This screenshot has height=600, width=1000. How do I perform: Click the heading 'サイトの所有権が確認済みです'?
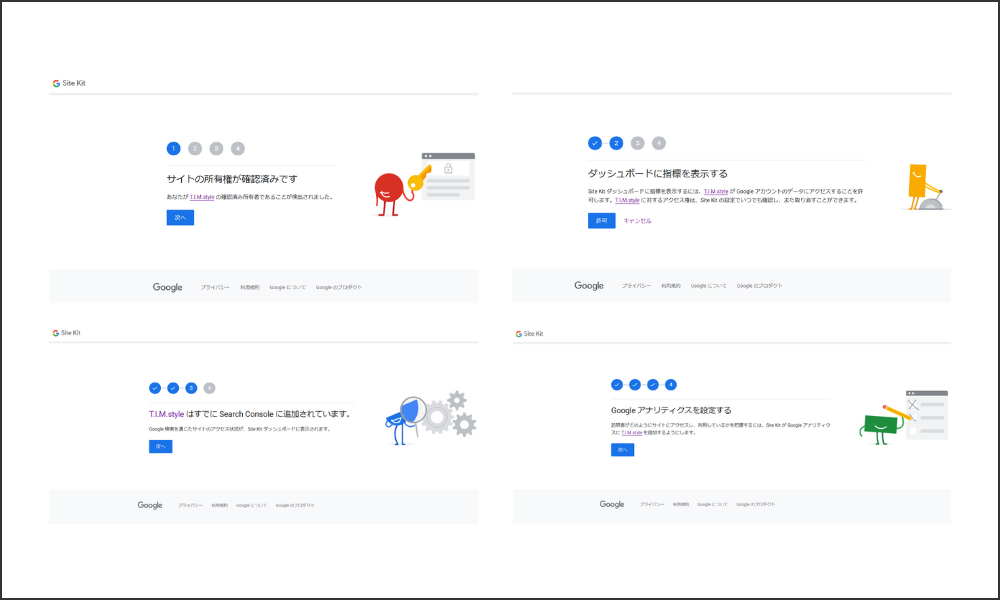tap(232, 179)
